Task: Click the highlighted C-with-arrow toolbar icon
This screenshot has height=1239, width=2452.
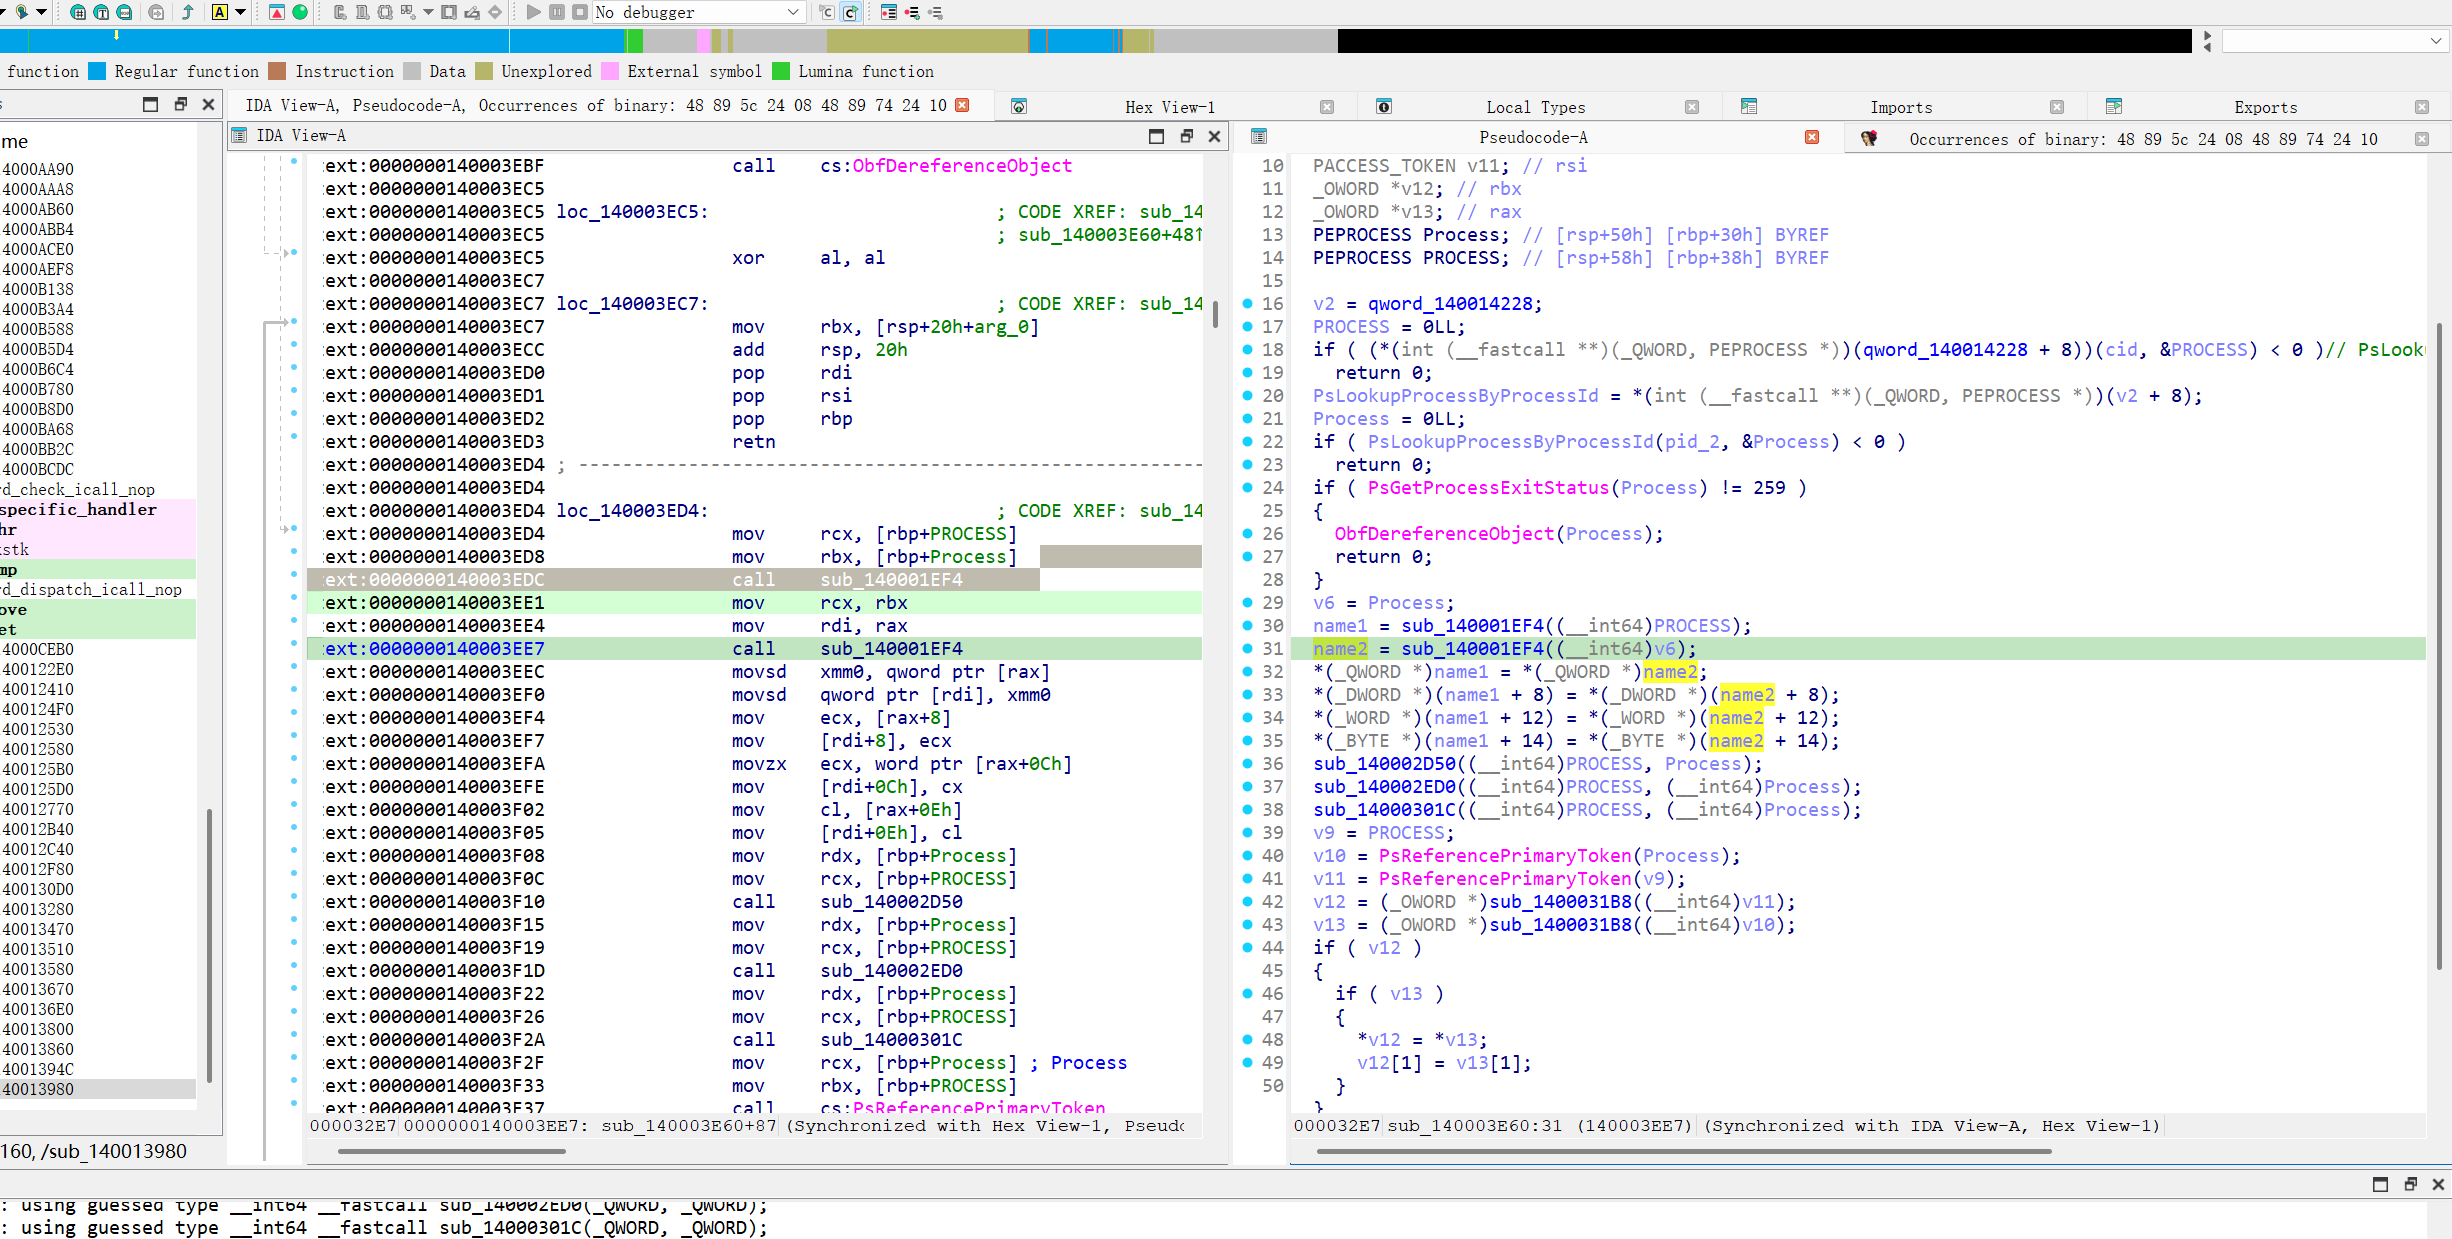Action: click(850, 12)
